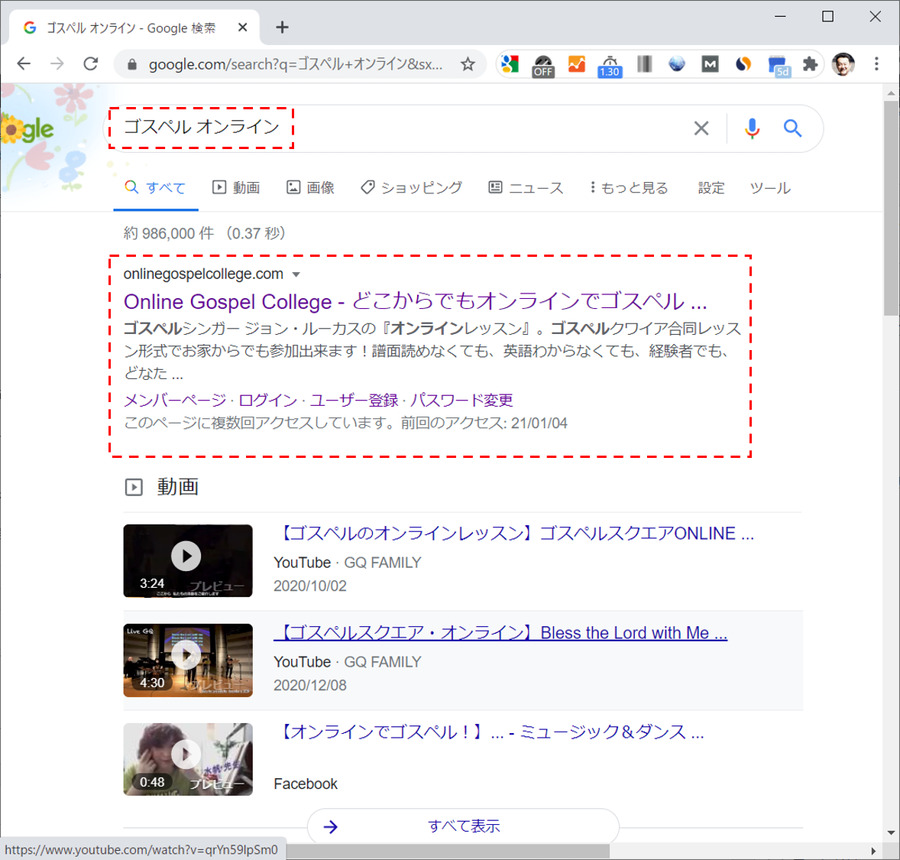Open the Extensions puzzle piece menu
900x860 pixels.
[810, 64]
